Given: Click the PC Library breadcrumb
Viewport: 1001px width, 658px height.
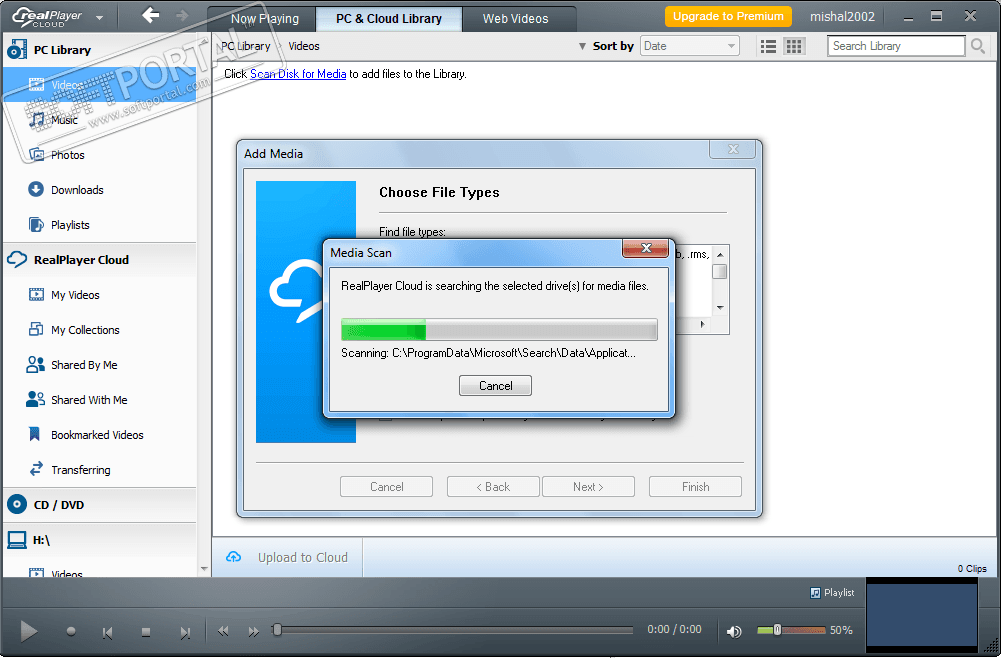Looking at the screenshot, I should tap(246, 46).
